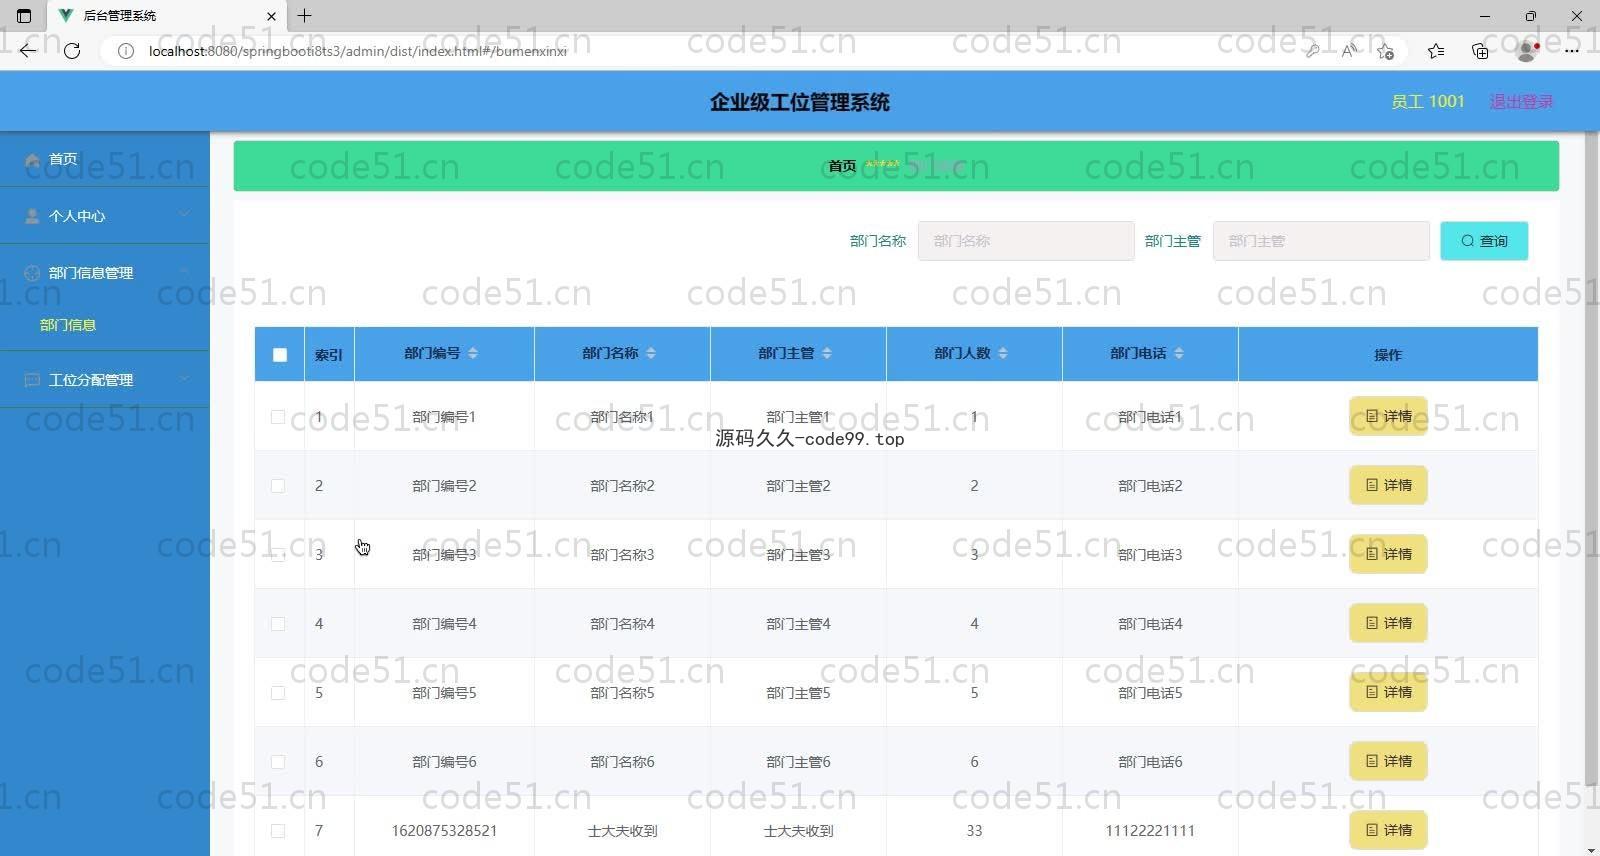Click the 员工 1001 user label
Screen dimensions: 1600x856
pyautogui.click(x=1427, y=101)
